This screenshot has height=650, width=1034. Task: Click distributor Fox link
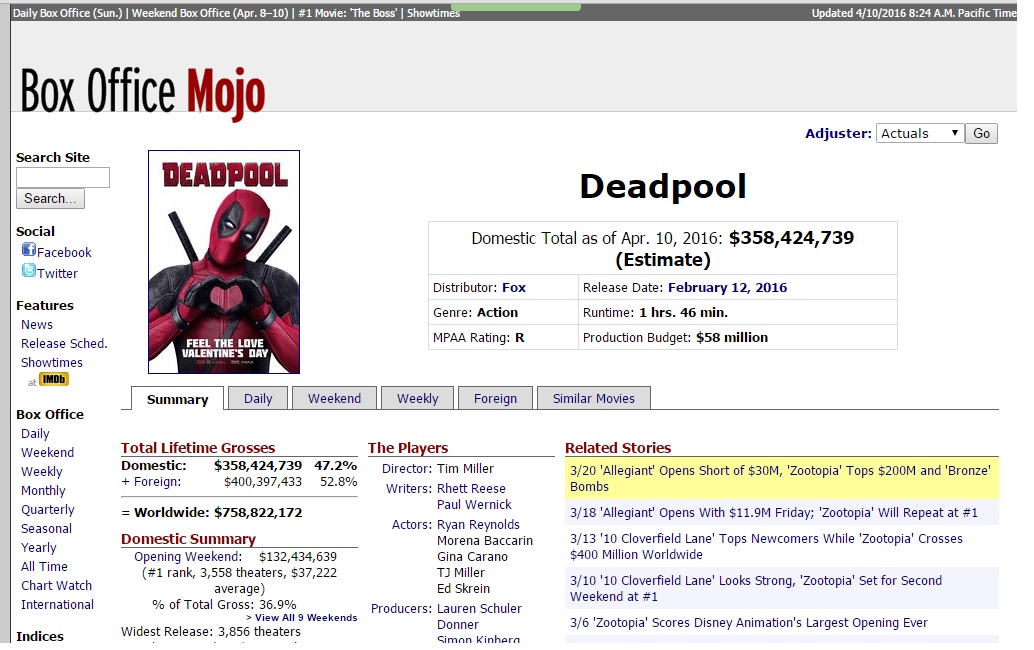click(514, 287)
